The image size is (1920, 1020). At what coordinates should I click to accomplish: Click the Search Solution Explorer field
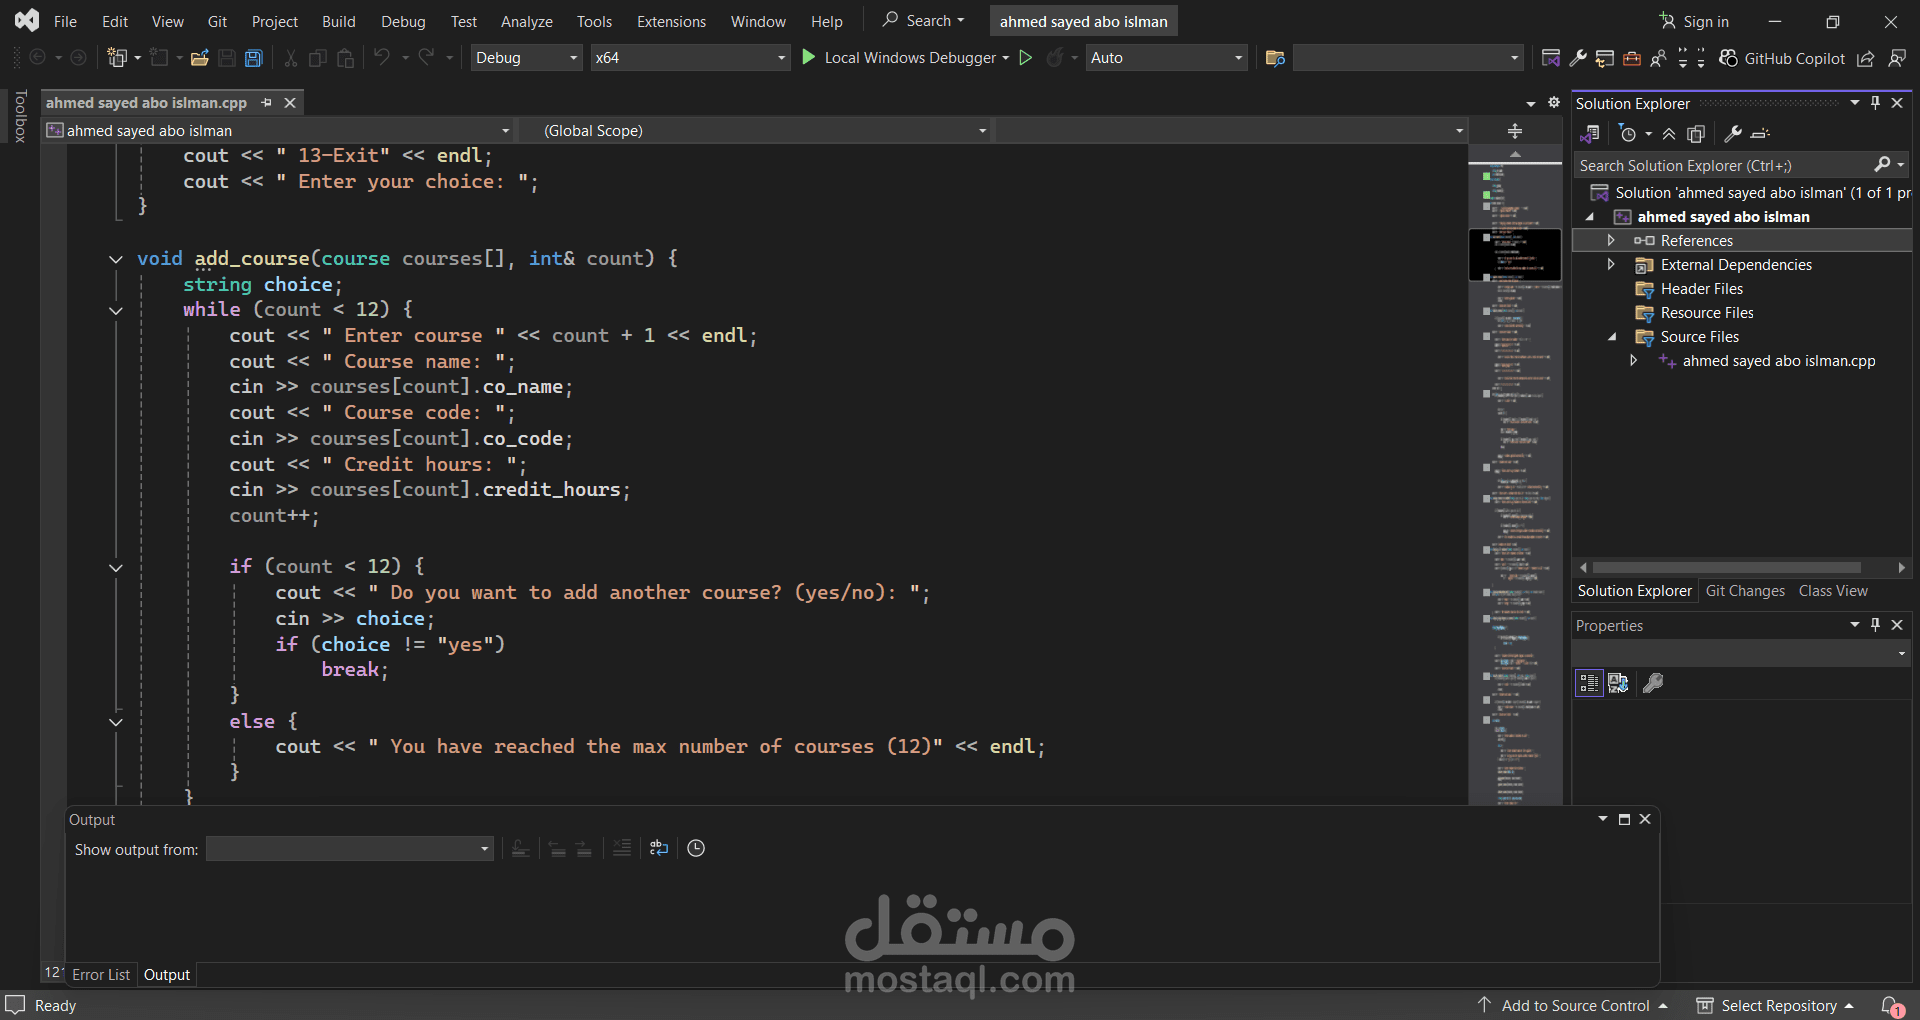click(x=1740, y=166)
